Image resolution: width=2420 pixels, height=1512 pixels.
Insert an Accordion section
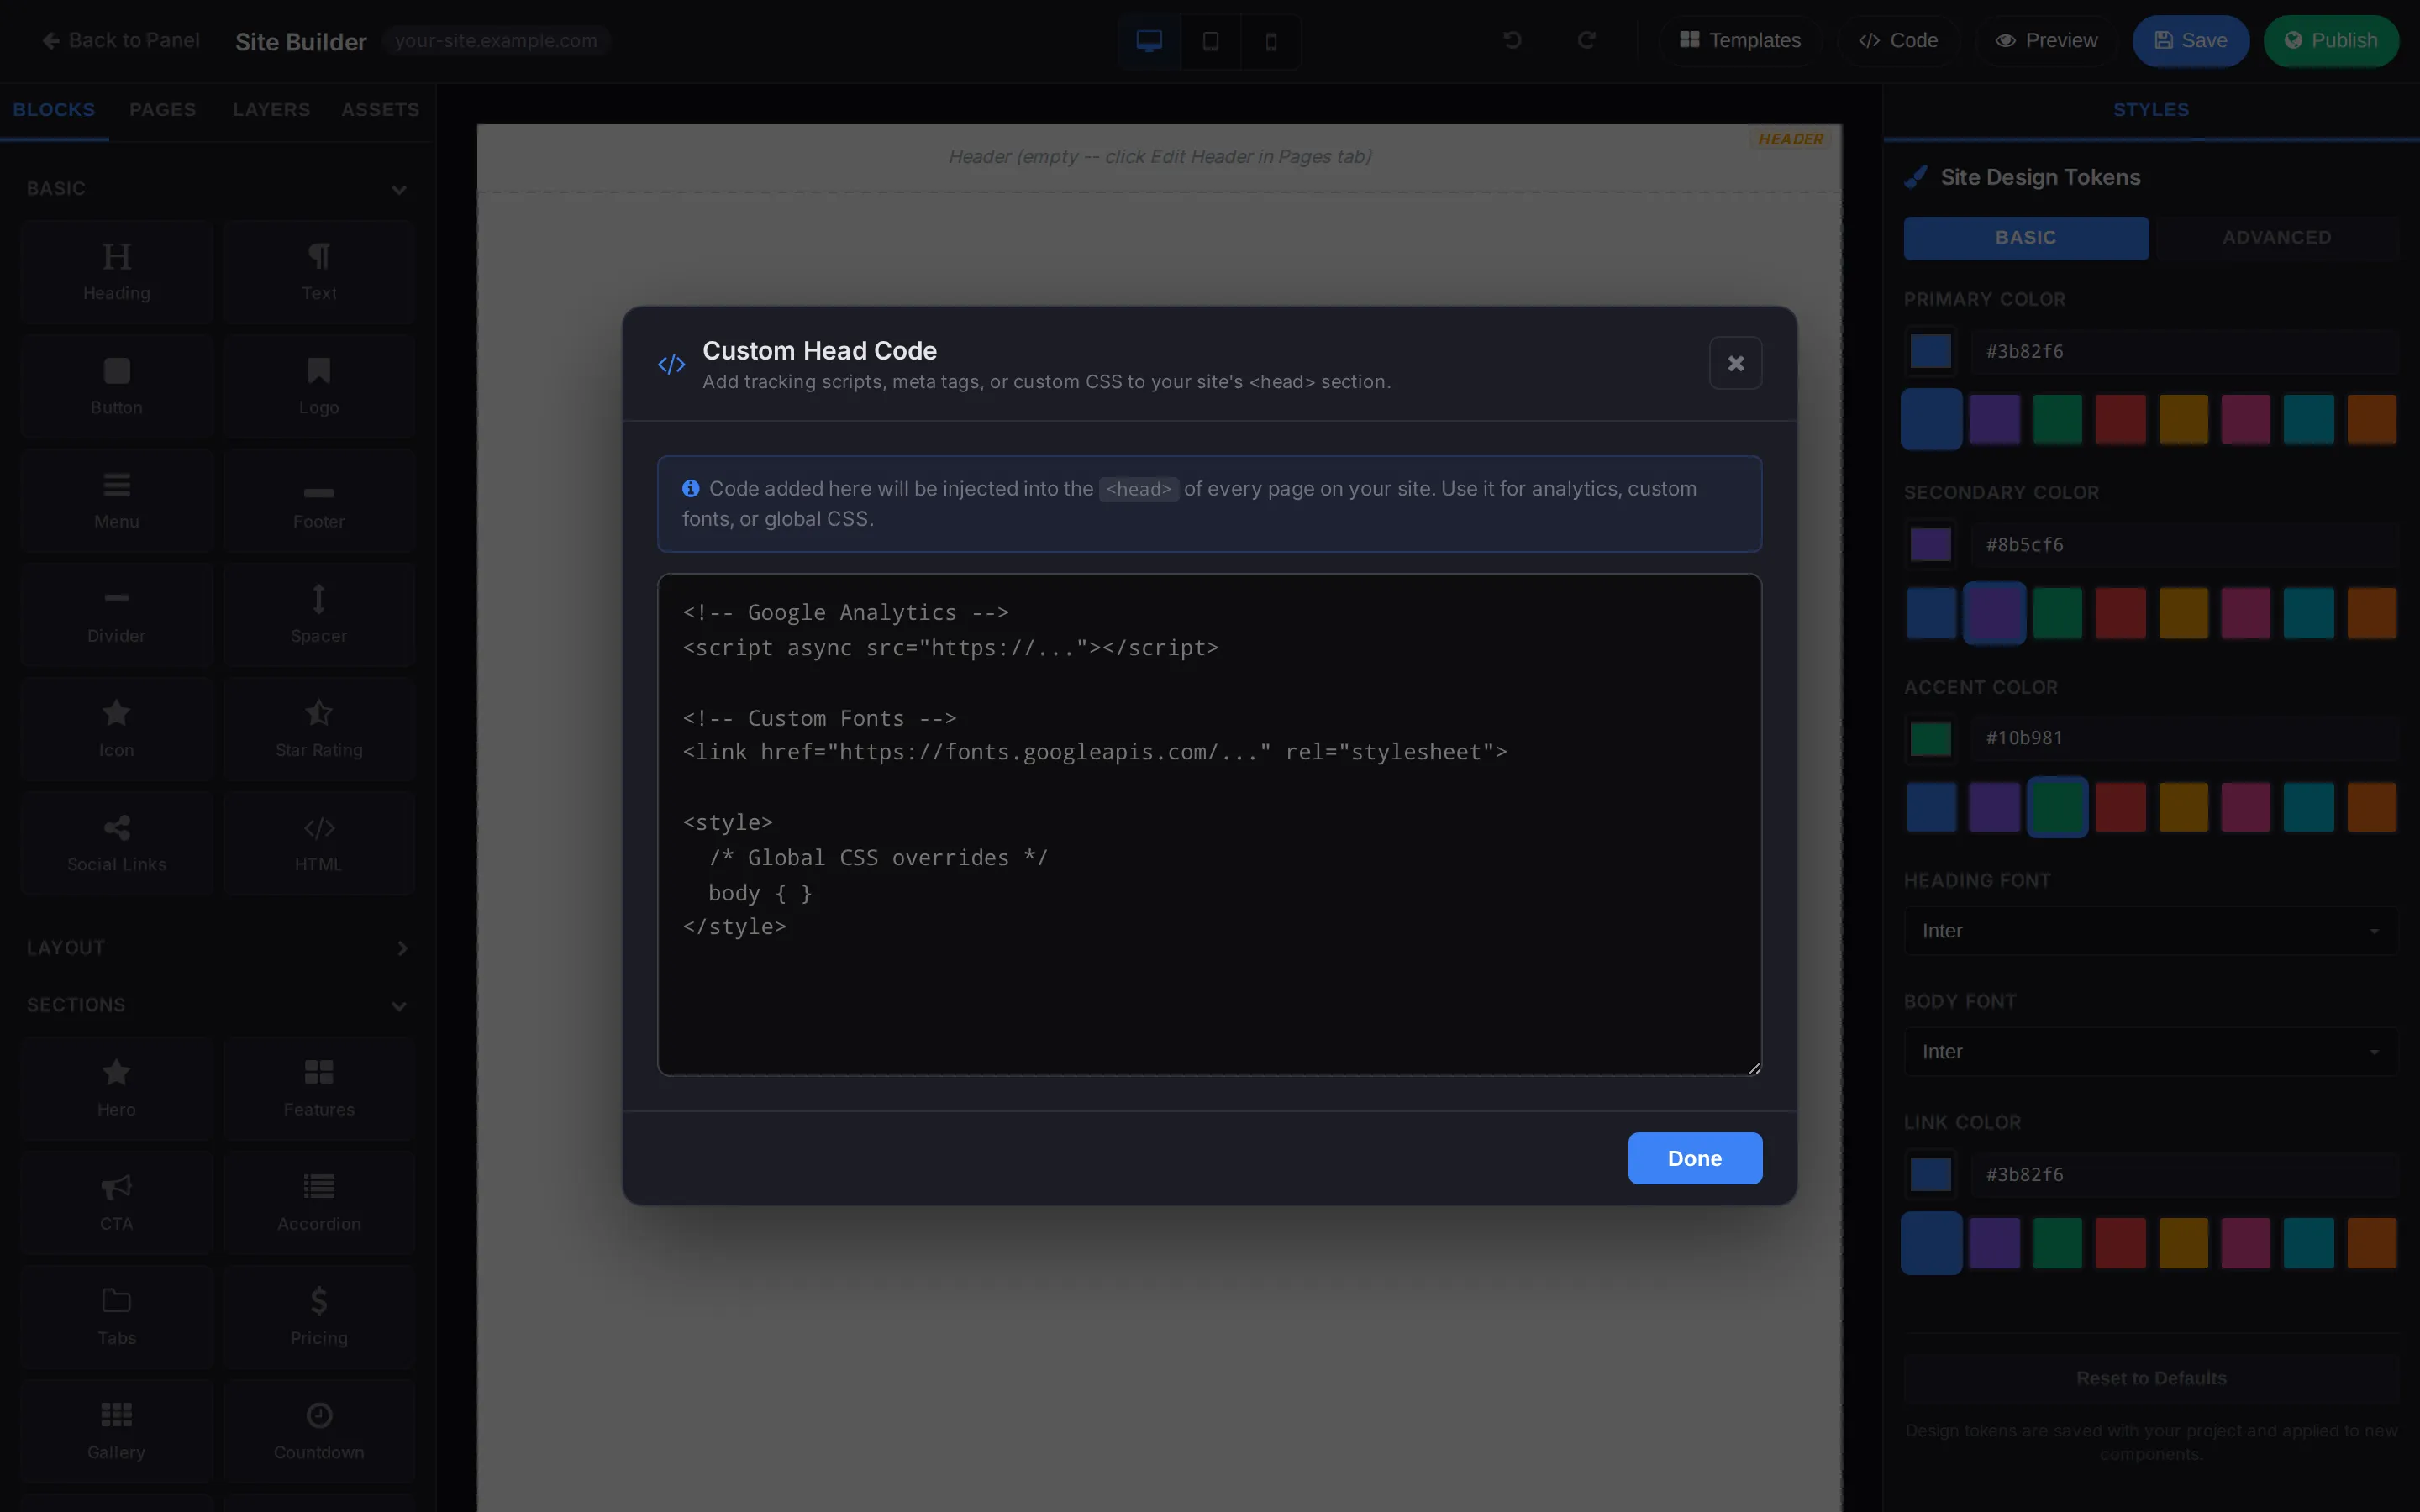click(x=319, y=1202)
